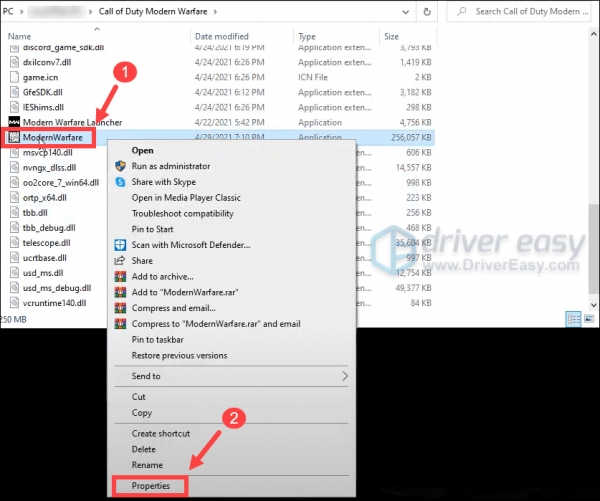
Task: Sort by Date modified column header
Action: point(222,36)
